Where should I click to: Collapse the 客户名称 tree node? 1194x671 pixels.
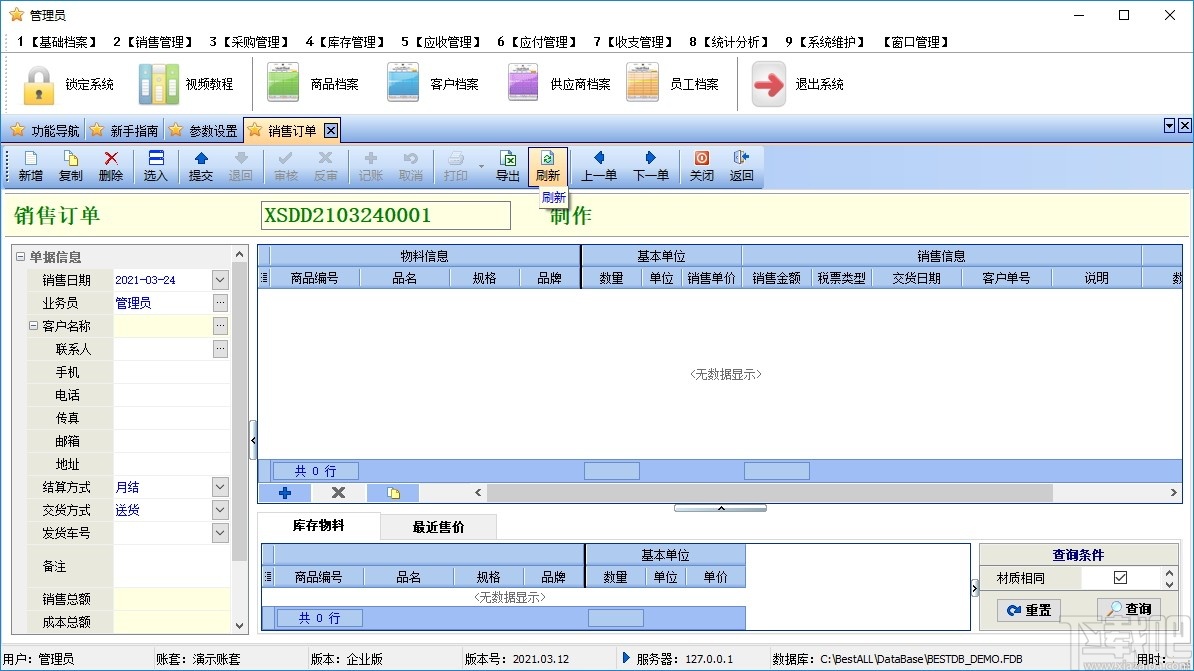pos(34,325)
